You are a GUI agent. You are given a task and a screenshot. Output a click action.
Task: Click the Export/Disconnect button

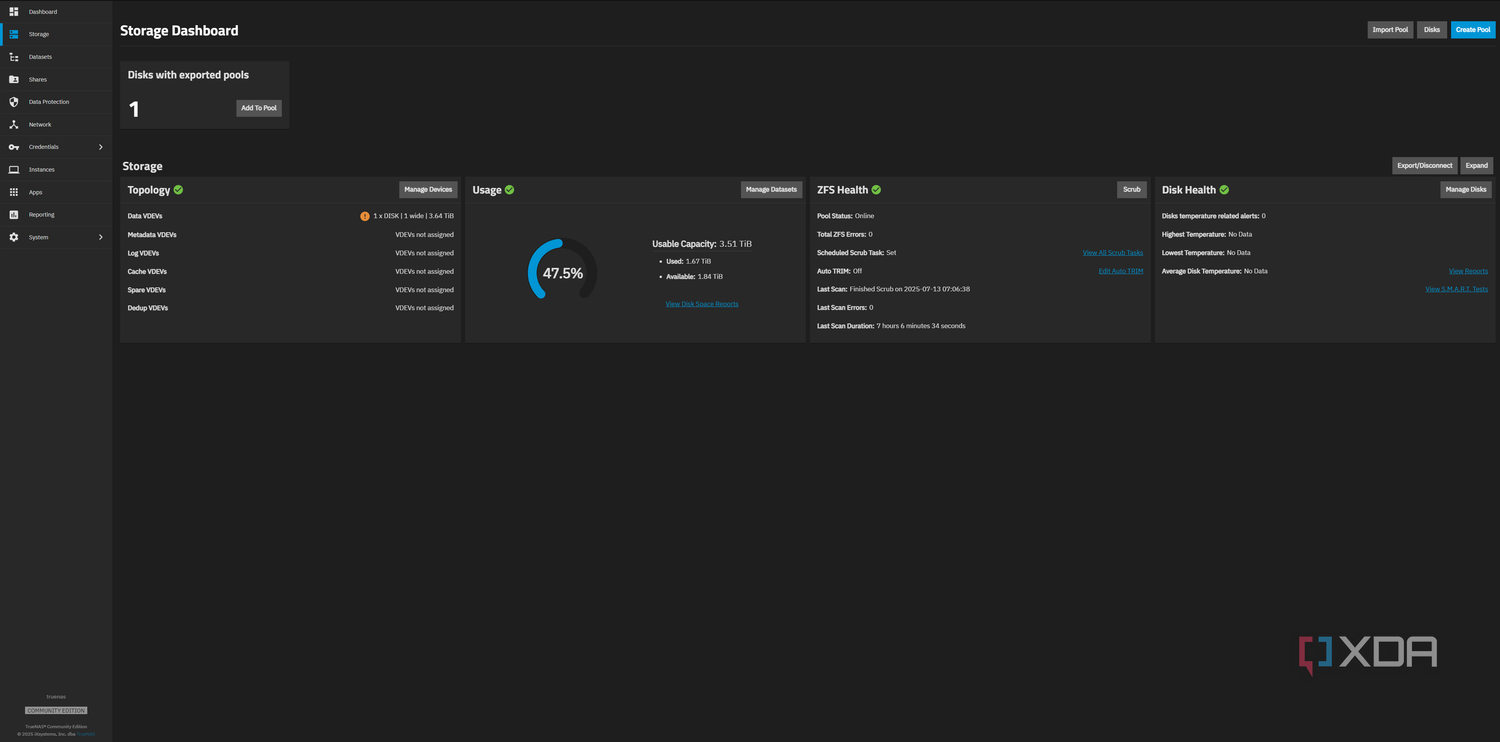[x=1425, y=166]
